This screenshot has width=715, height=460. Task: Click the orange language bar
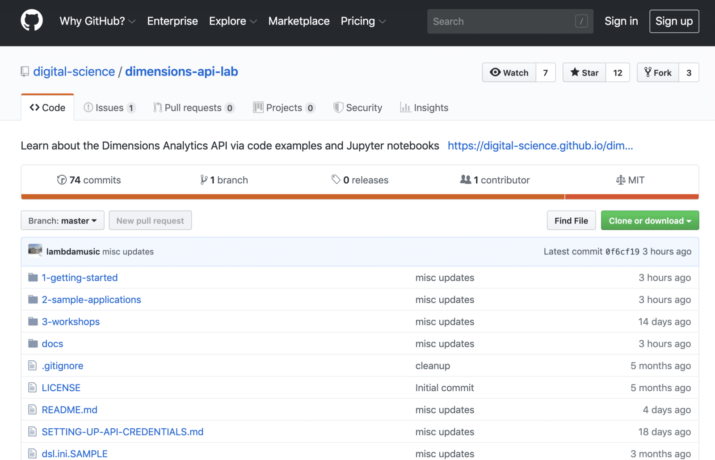(359, 197)
